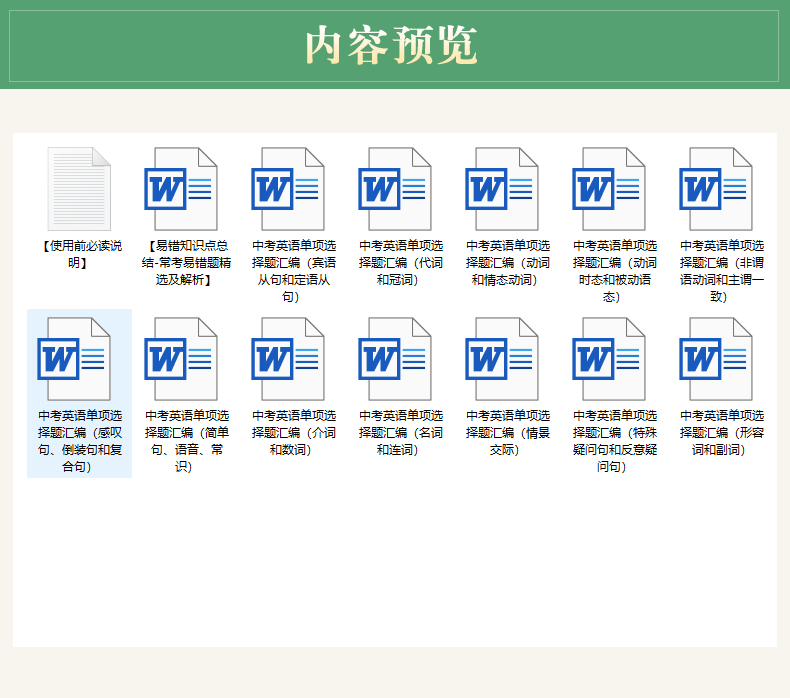Click the 代词和冠词 Word document icon
This screenshot has height=698, width=790.
tap(395, 189)
